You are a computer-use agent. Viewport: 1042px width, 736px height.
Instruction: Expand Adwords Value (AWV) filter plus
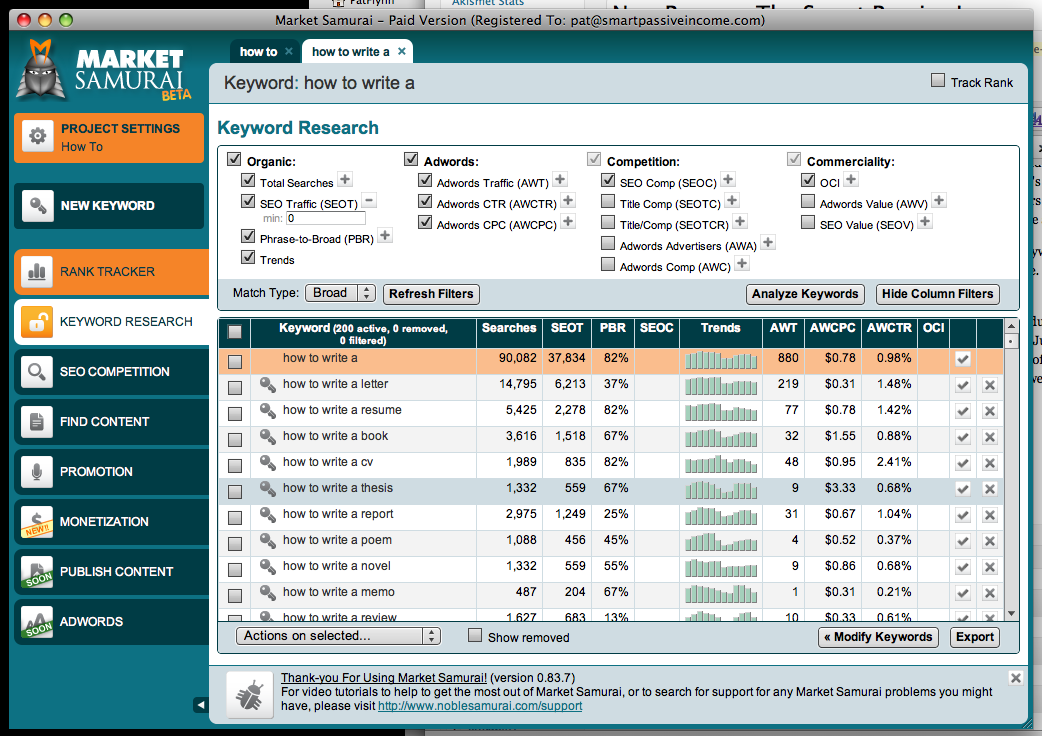939,201
